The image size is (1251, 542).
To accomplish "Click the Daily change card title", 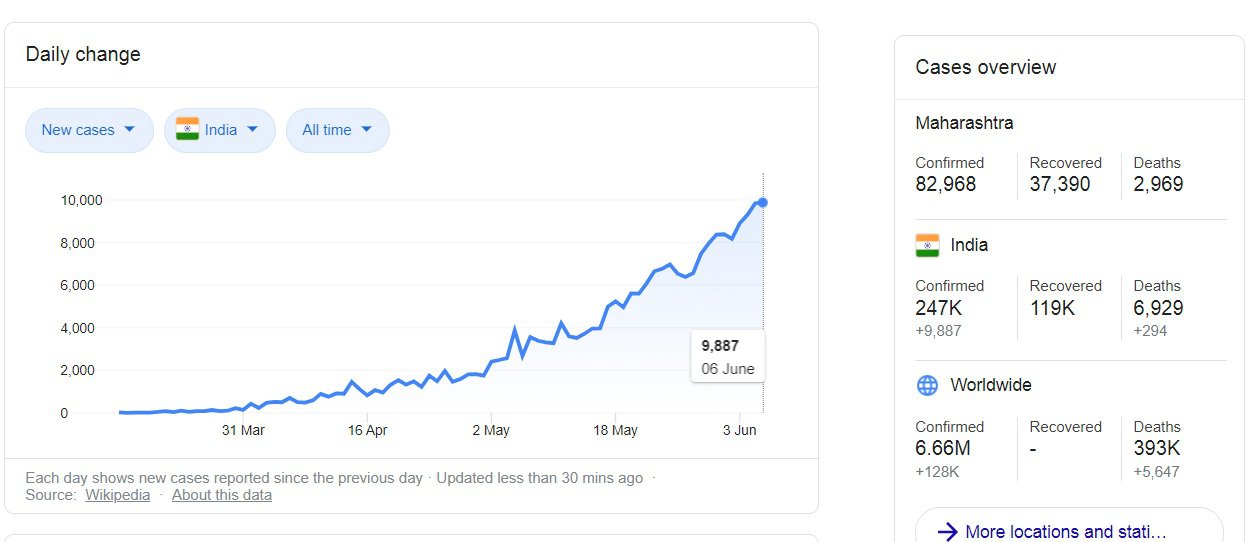I will 83,54.
